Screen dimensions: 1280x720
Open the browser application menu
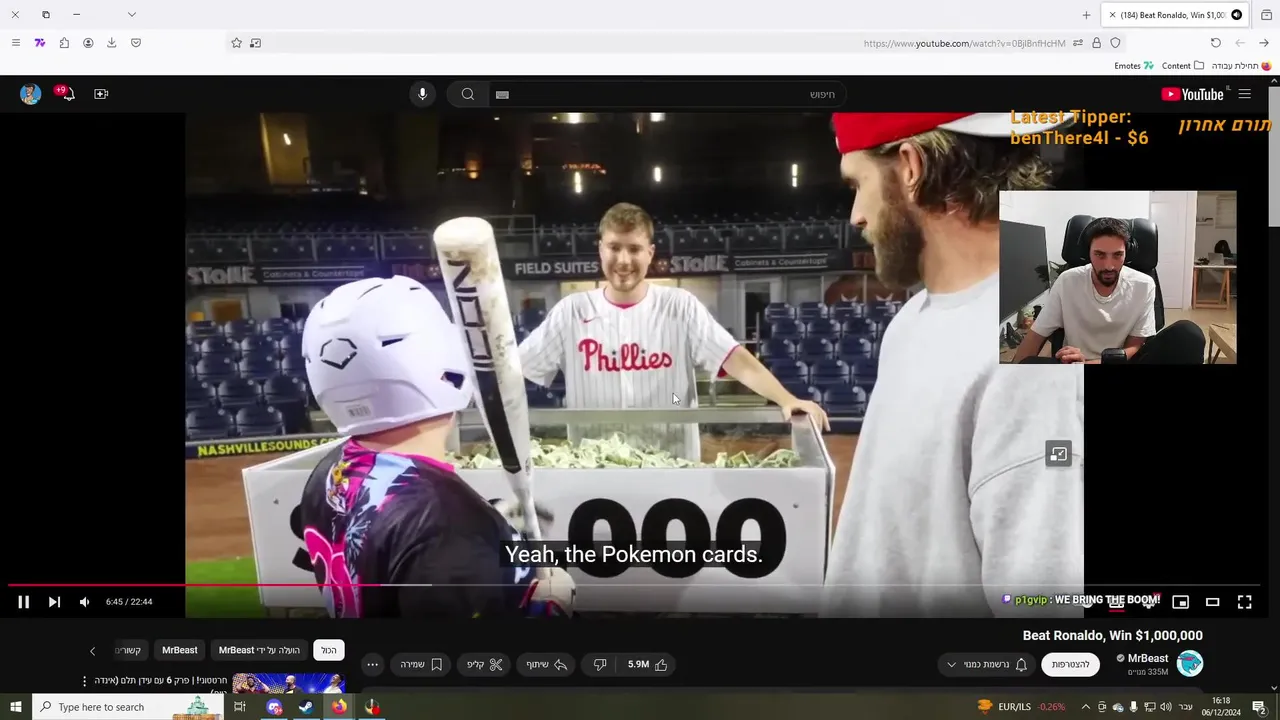tap(15, 43)
